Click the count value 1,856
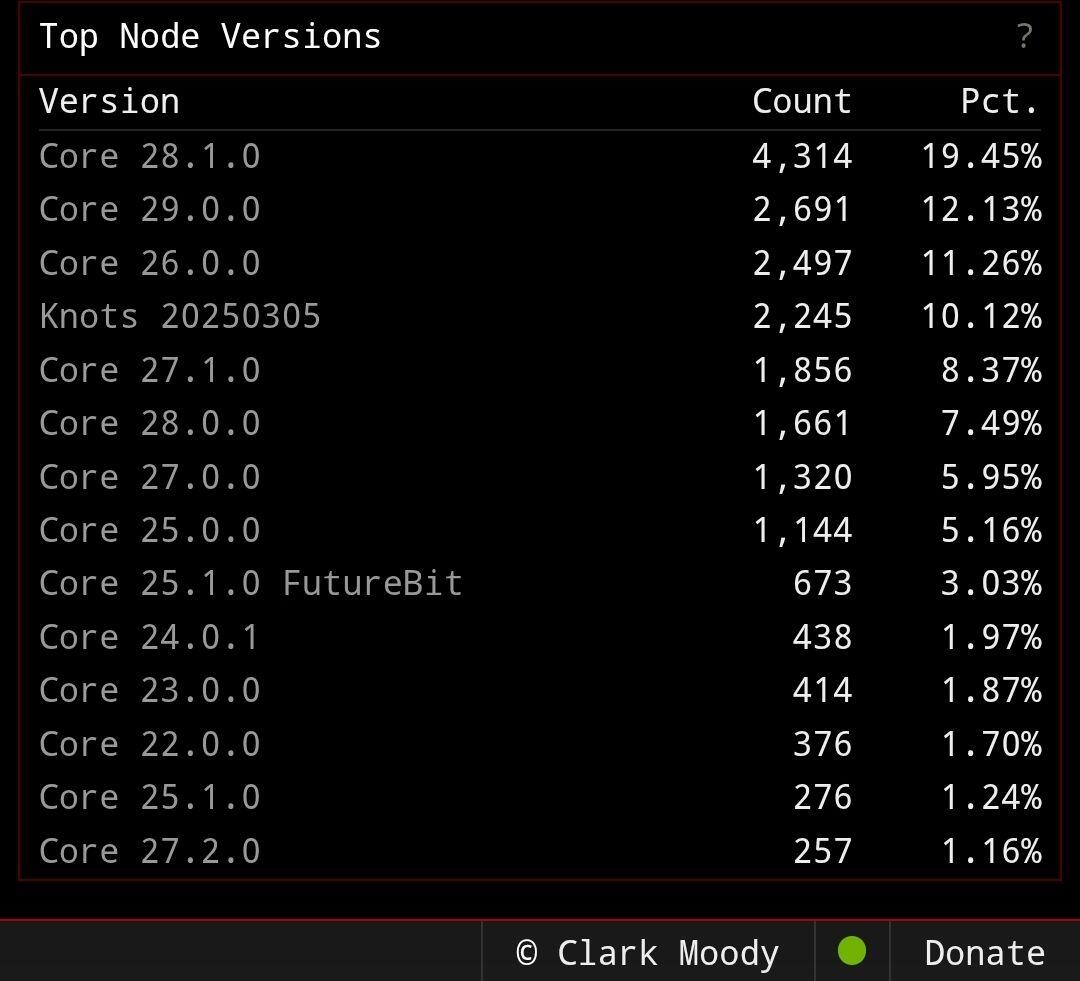Viewport: 1080px width, 981px height. point(802,371)
